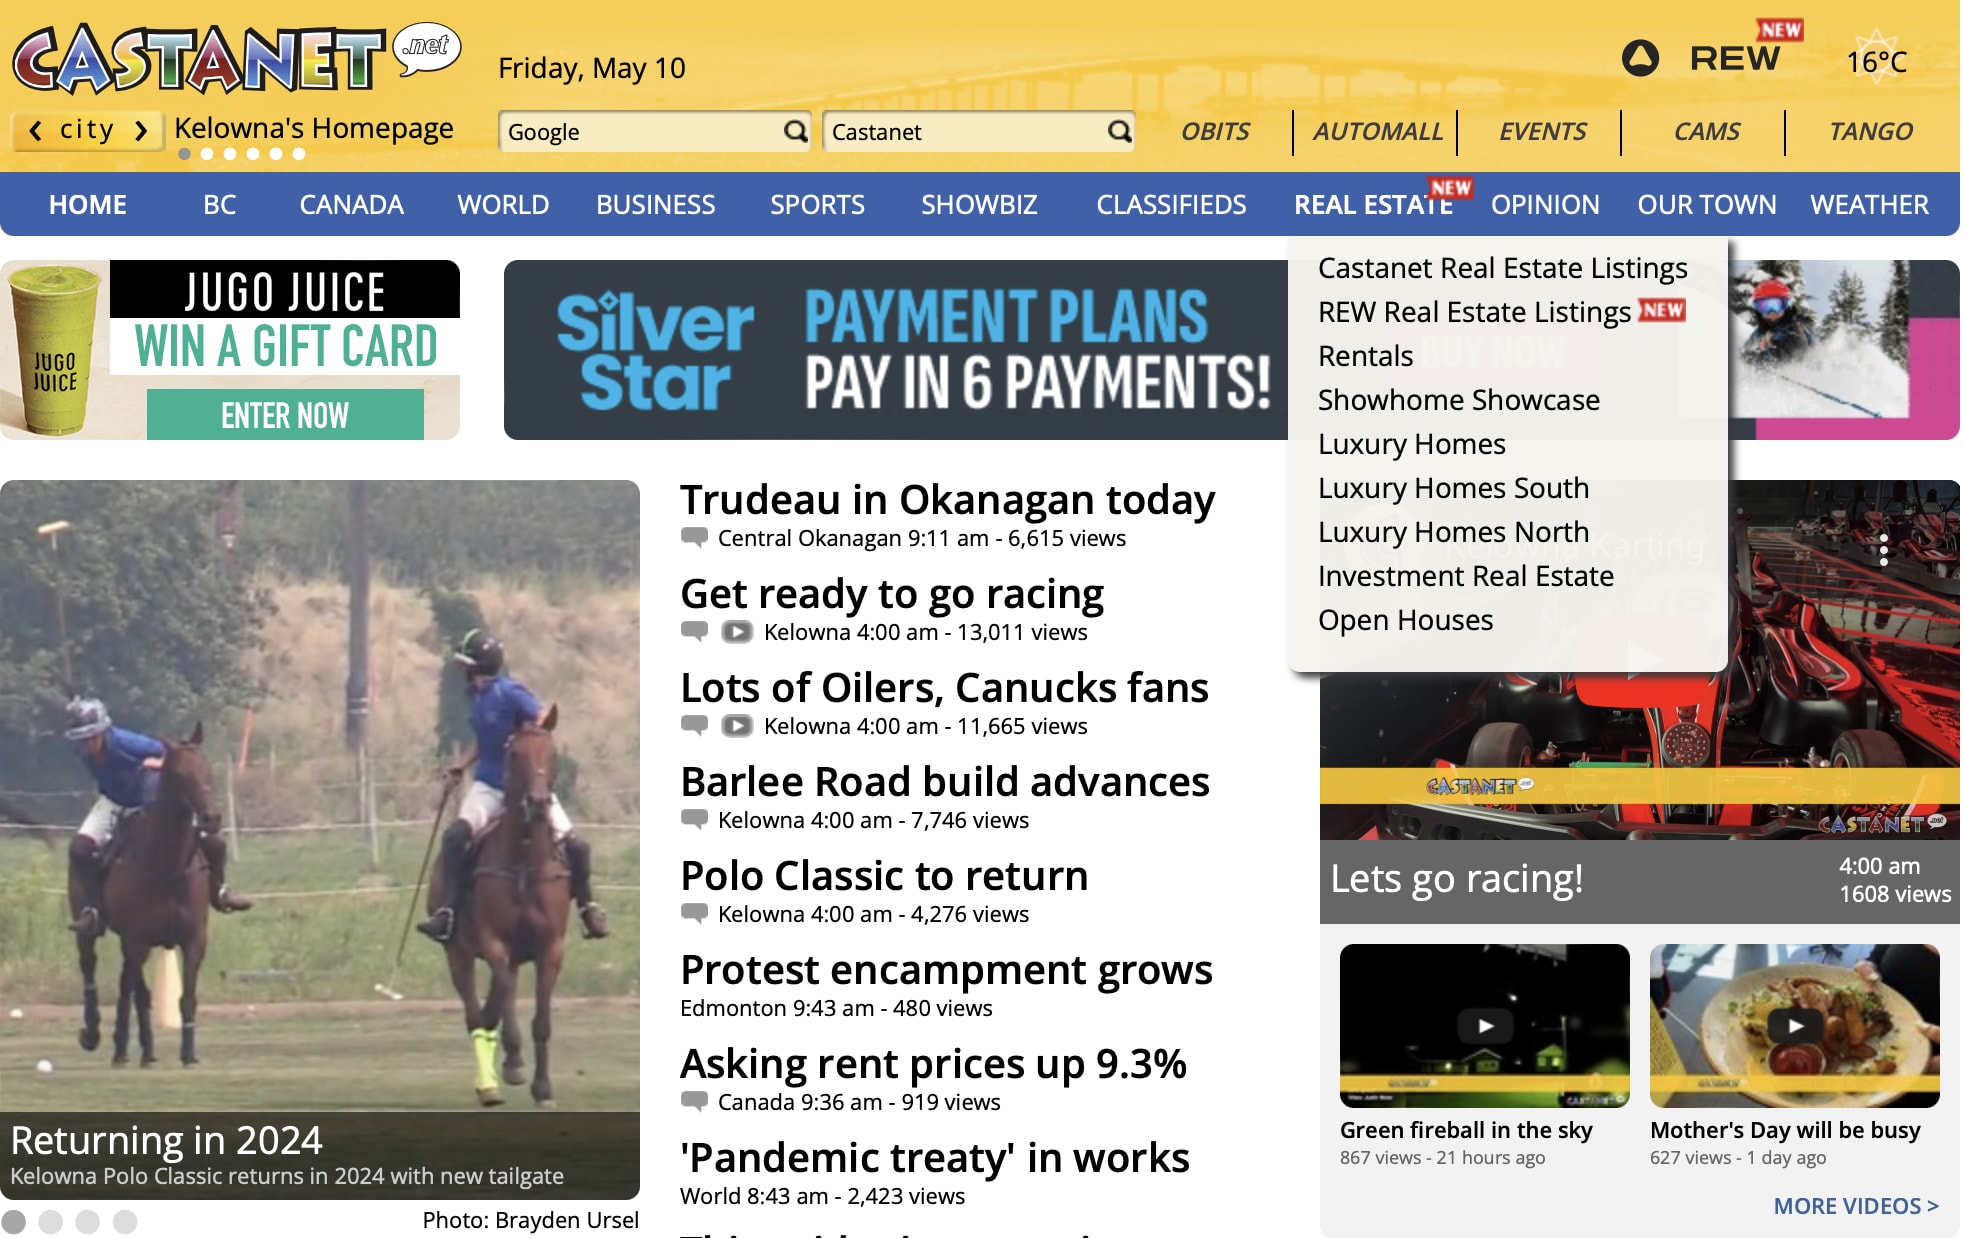The width and height of the screenshot is (1964, 1238).
Task: Play the Green fireball in the sky video
Action: coord(1485,1026)
